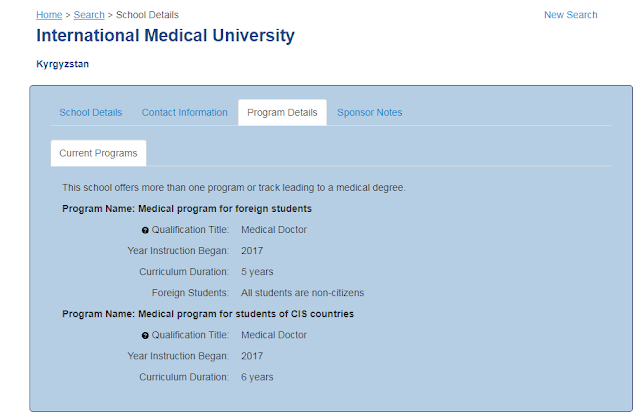The height and width of the screenshot is (412, 640).
Task: Open the Sponsor Notes tab
Action: click(x=370, y=113)
